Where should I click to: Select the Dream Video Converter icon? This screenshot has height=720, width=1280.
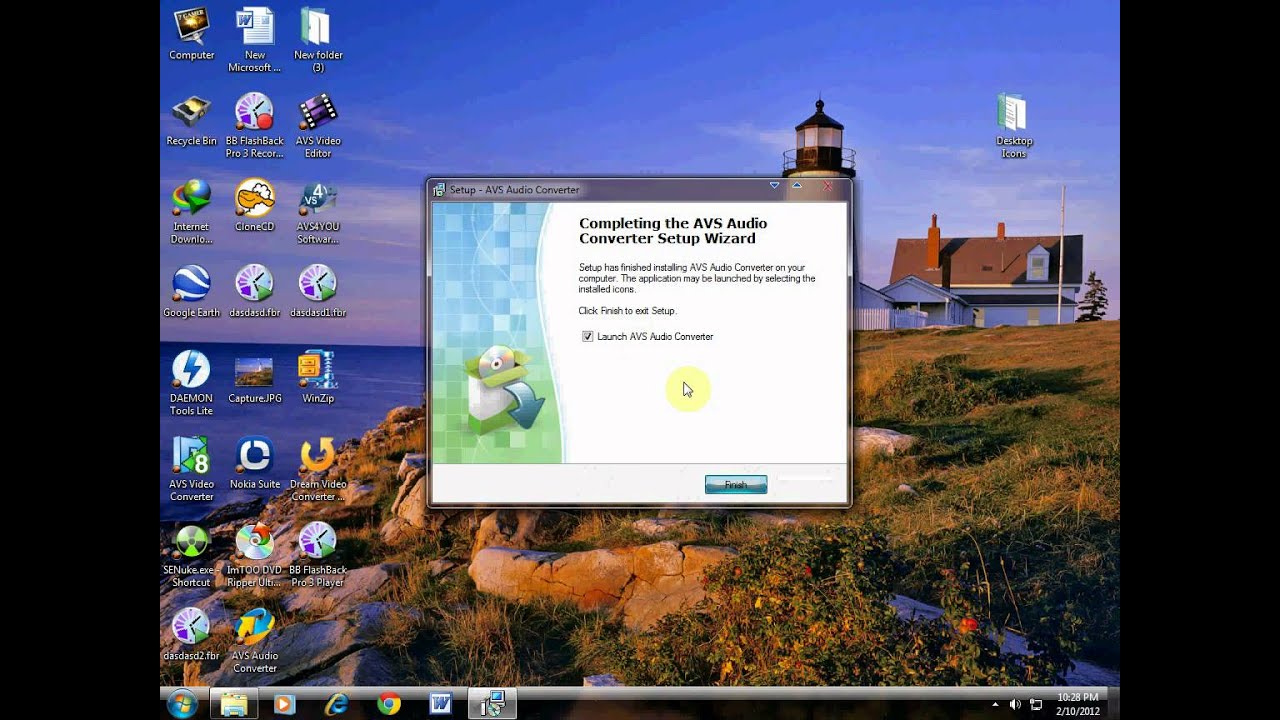(318, 469)
